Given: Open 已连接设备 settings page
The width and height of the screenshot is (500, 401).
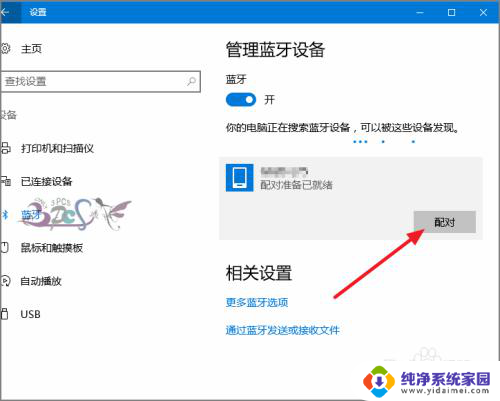Looking at the screenshot, I should (47, 181).
